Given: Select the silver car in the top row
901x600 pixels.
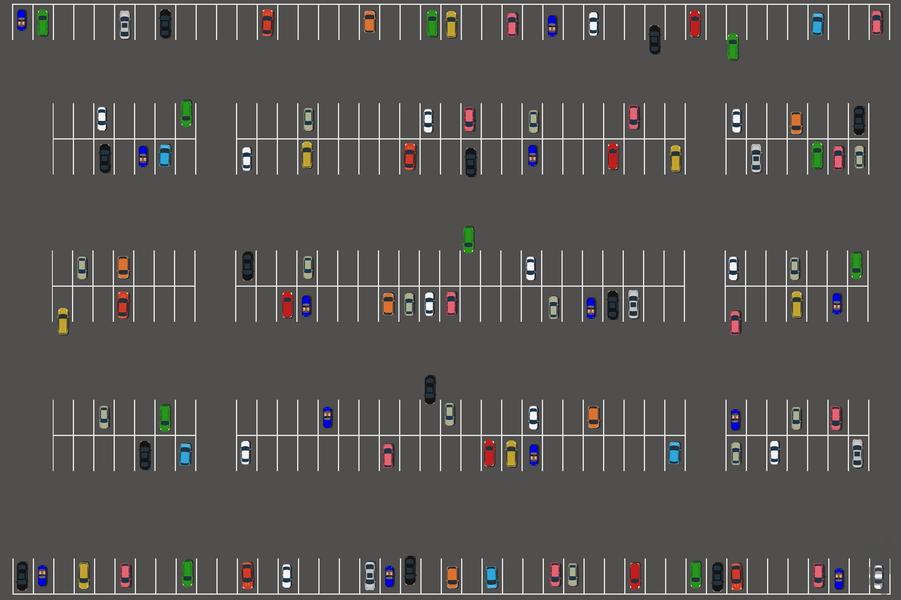Looking at the screenshot, I should tap(124, 24).
